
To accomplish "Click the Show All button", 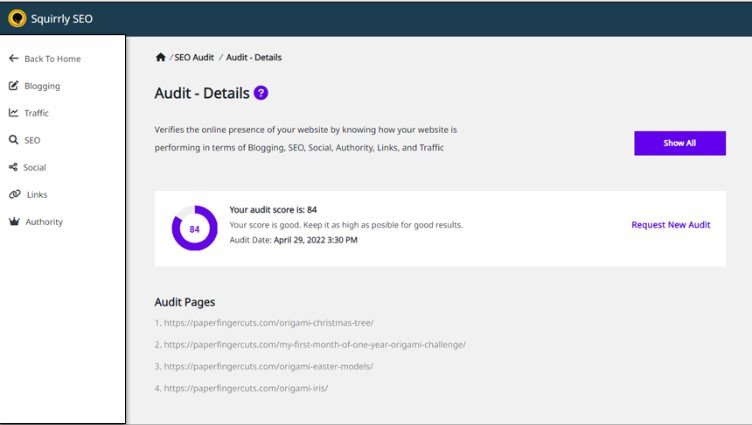I will (x=680, y=143).
